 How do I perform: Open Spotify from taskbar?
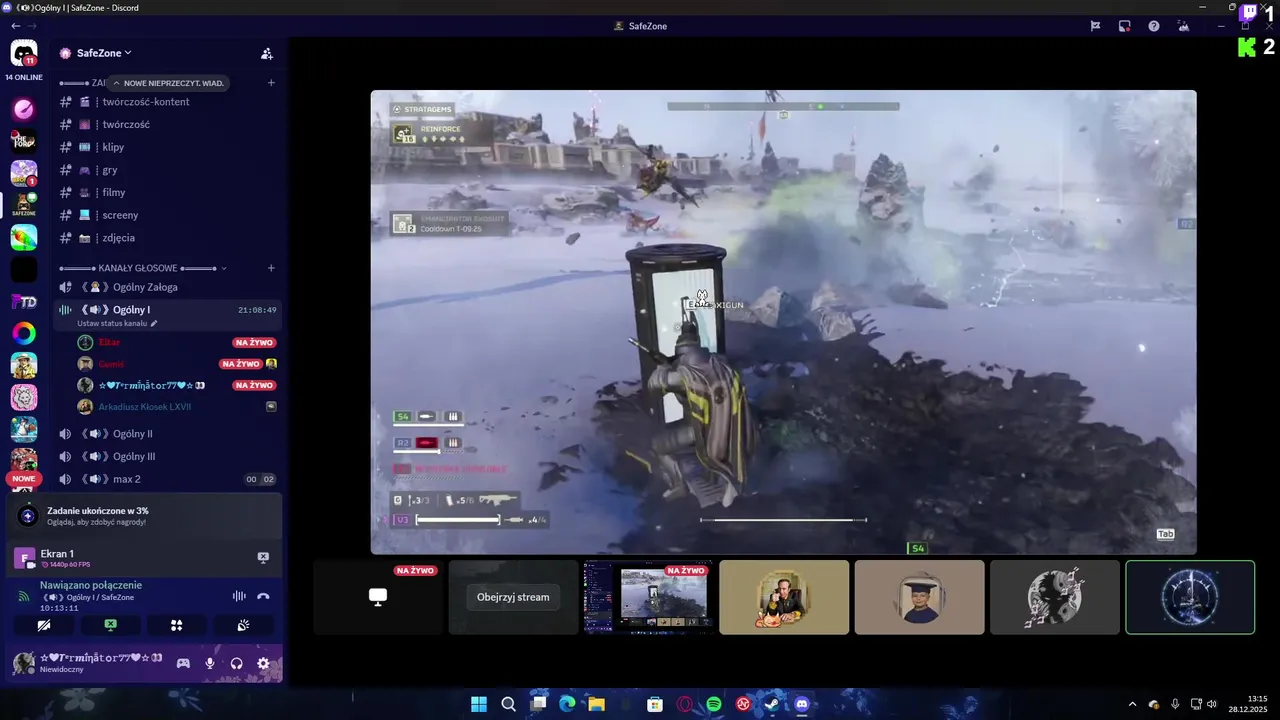point(714,704)
